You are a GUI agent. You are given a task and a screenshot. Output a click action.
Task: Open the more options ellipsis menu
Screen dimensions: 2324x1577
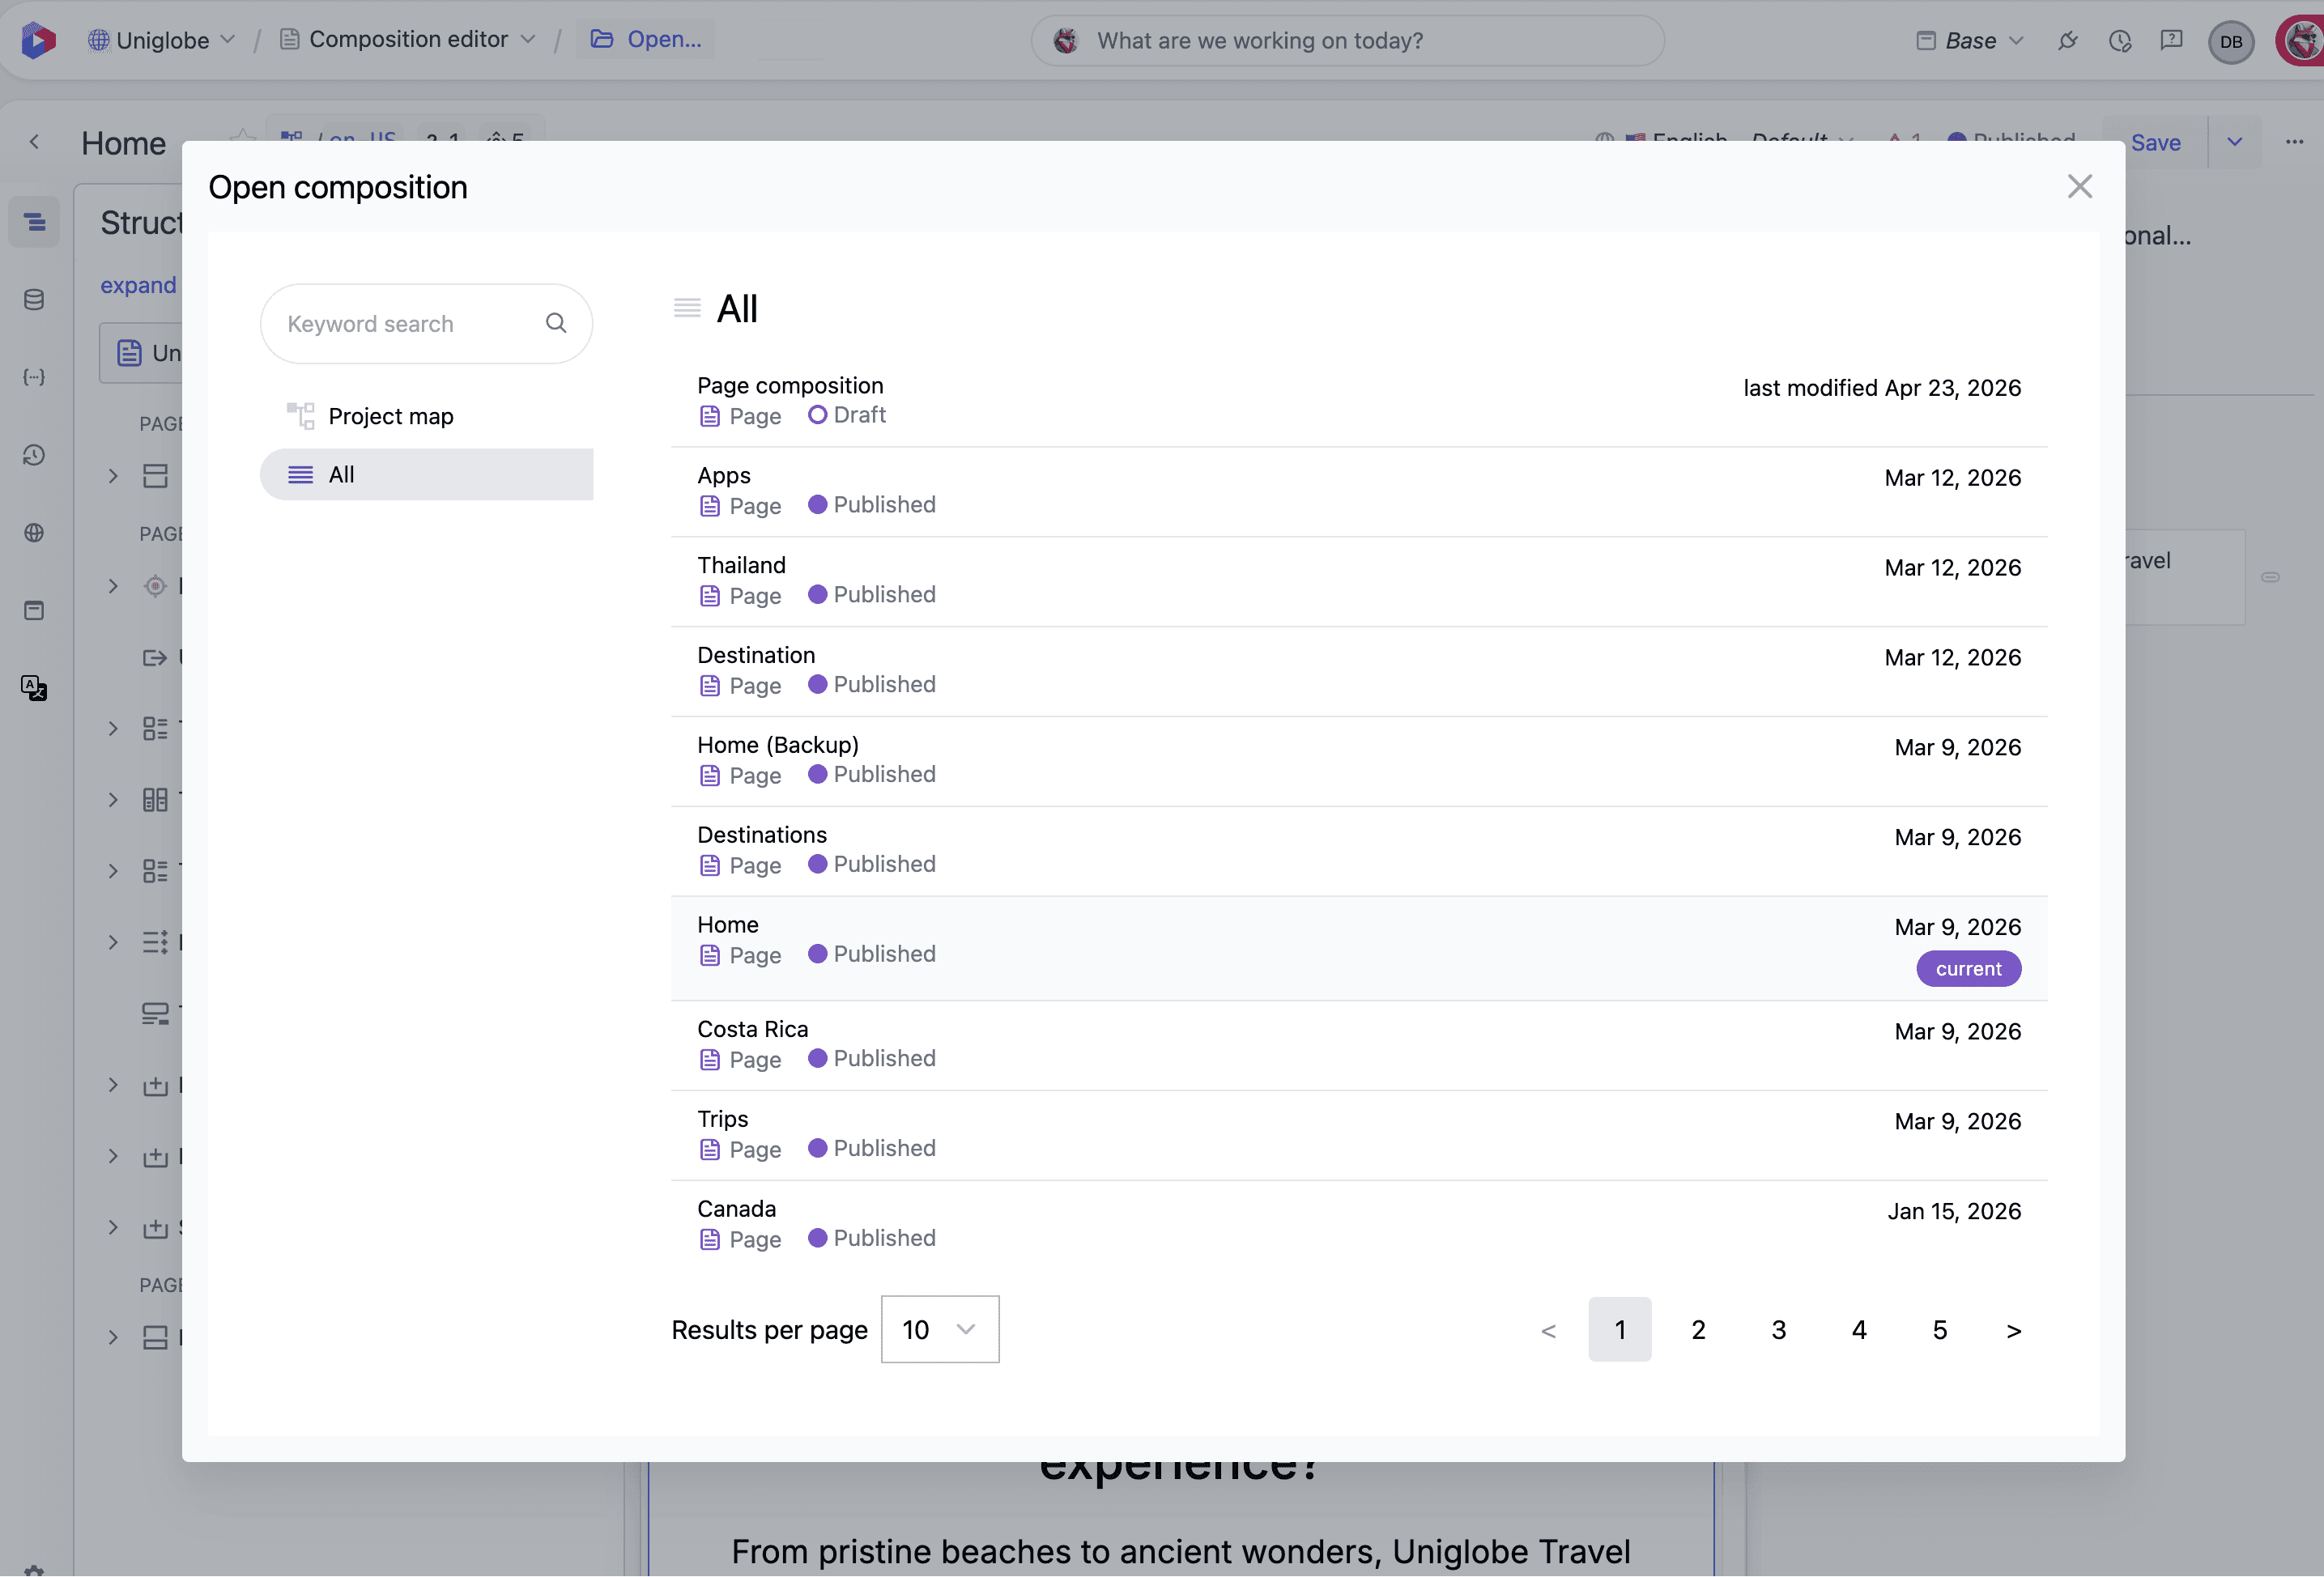[x=2294, y=142]
